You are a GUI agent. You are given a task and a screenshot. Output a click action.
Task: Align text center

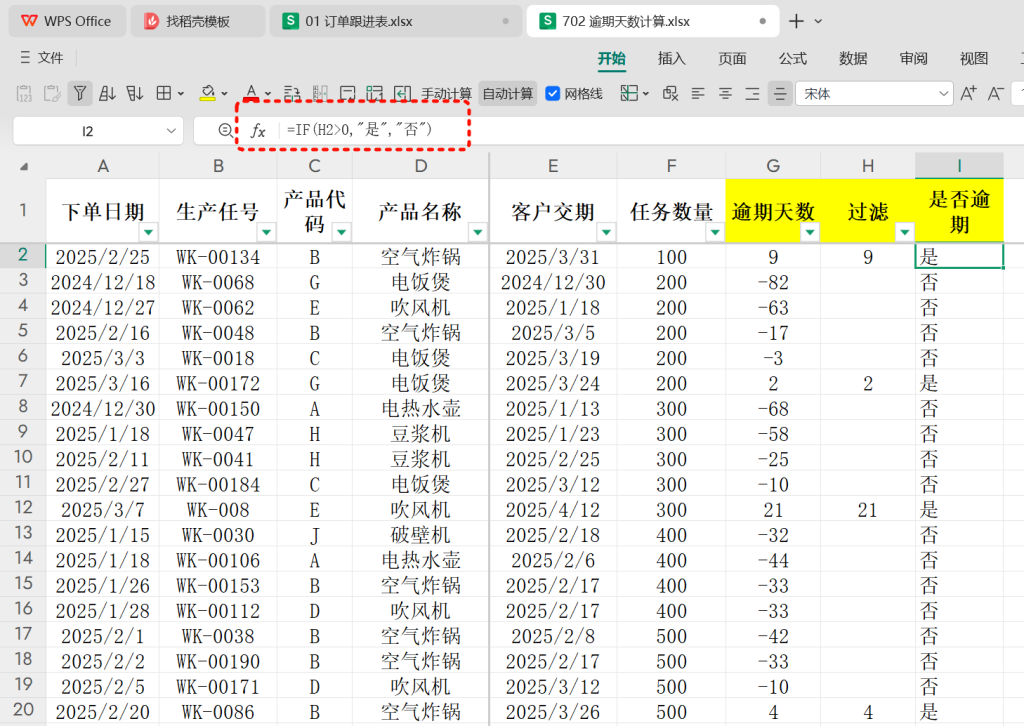click(726, 94)
